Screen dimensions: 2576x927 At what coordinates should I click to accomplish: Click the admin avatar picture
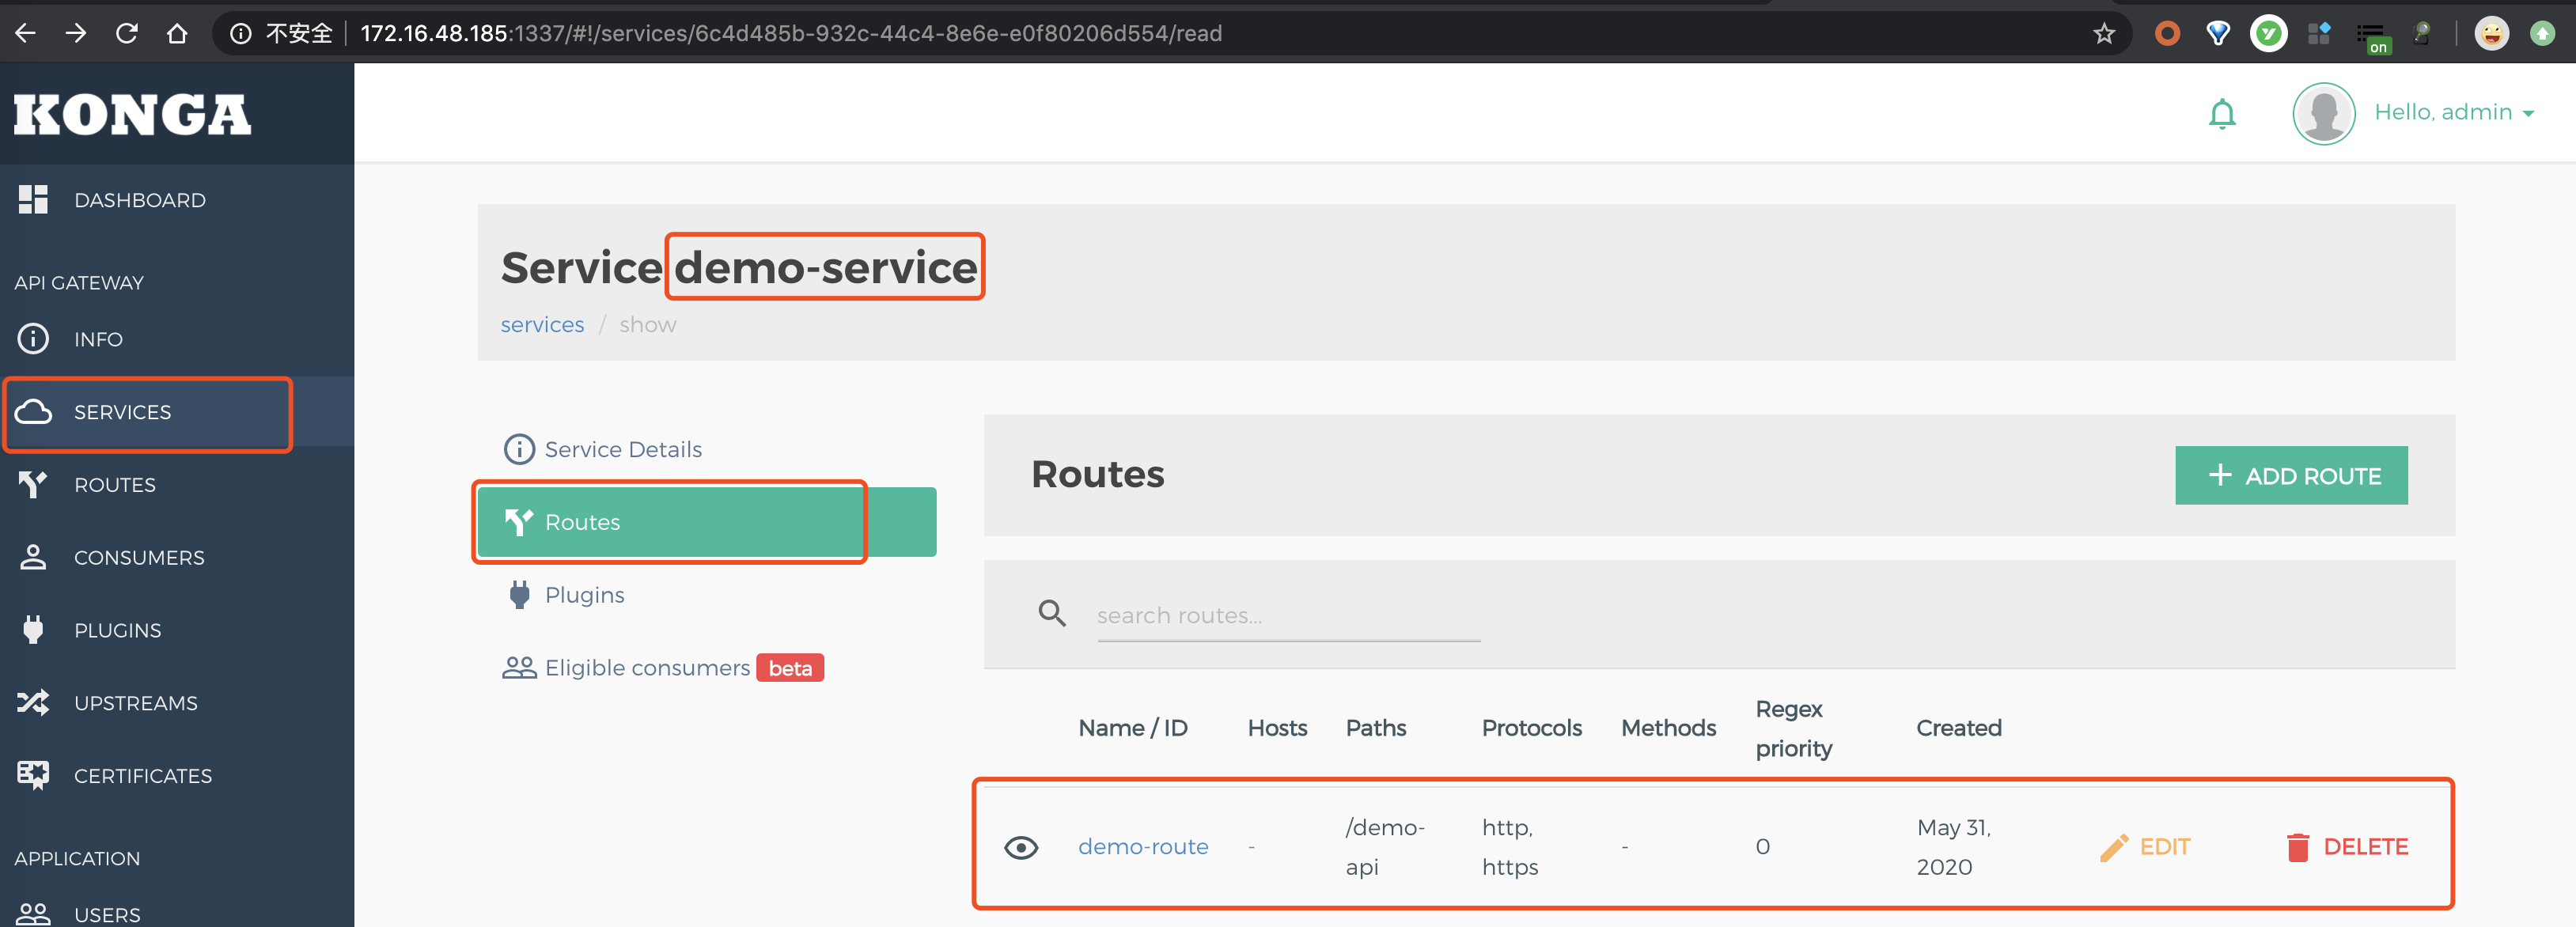click(x=2323, y=113)
